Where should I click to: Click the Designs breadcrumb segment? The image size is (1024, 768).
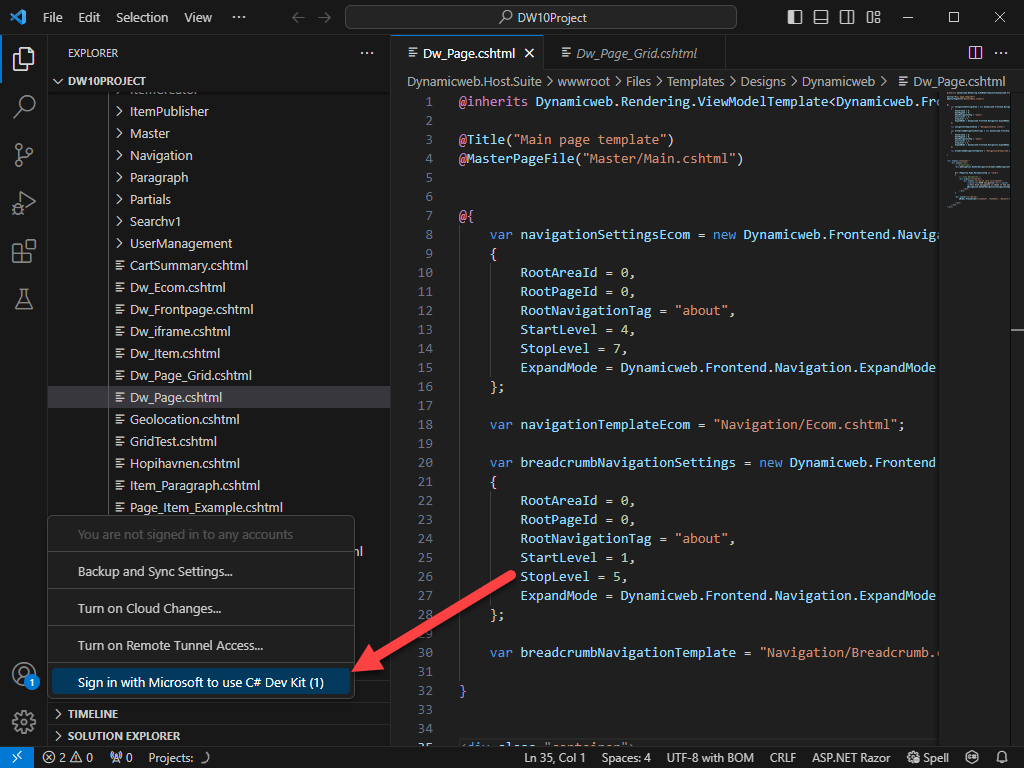(x=763, y=82)
